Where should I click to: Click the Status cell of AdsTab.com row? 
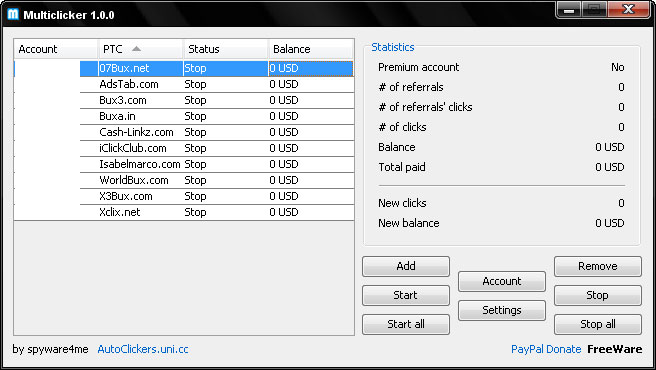(x=225, y=85)
